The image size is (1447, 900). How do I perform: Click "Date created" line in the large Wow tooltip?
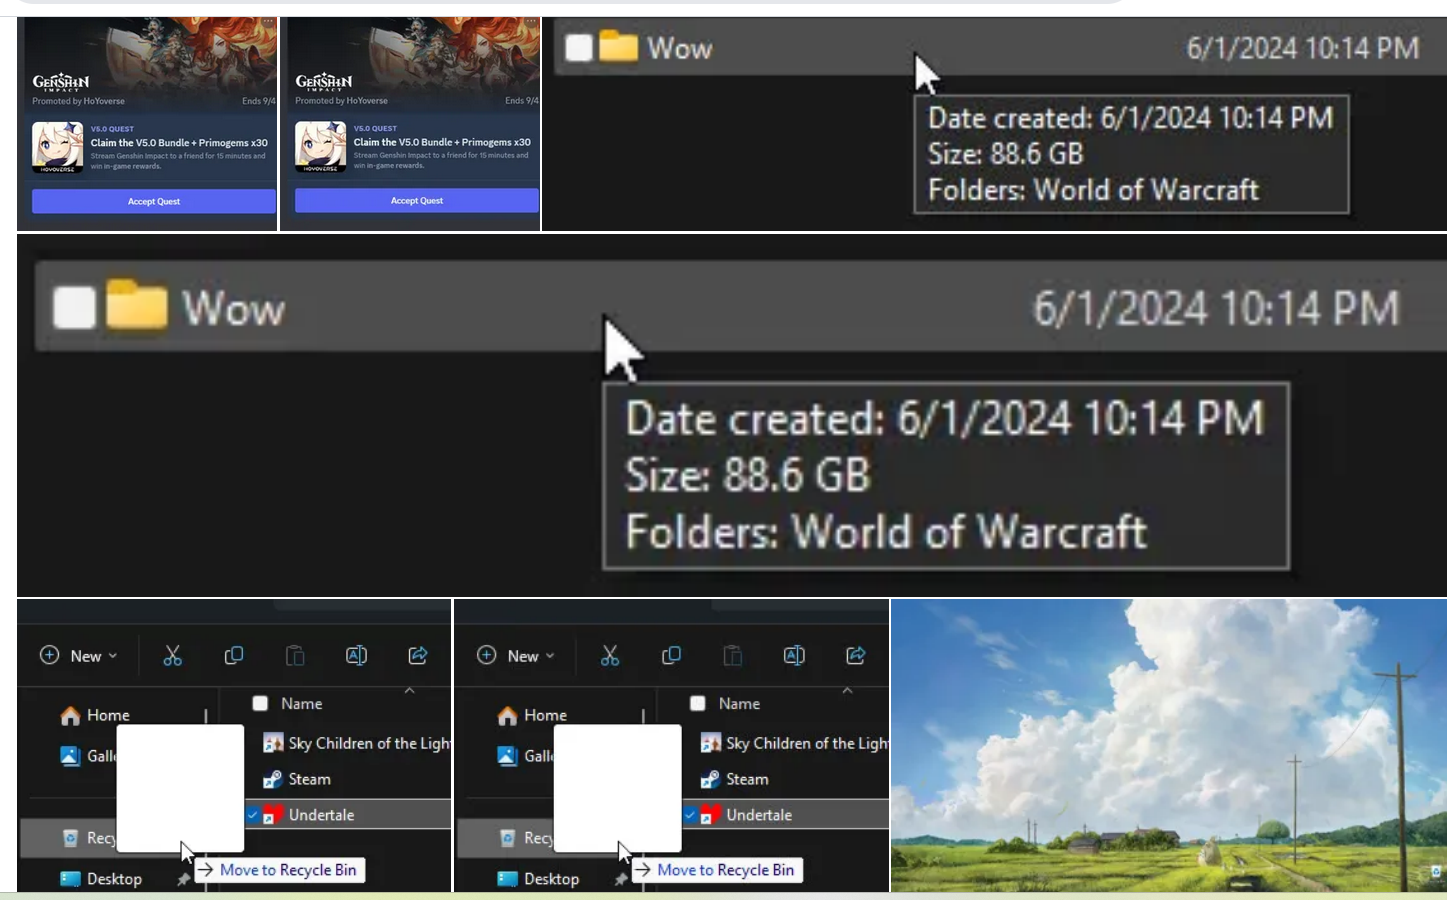click(944, 418)
